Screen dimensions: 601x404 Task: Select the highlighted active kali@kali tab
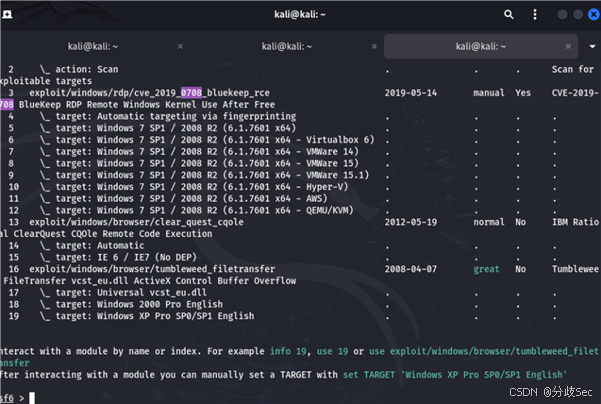(x=481, y=46)
